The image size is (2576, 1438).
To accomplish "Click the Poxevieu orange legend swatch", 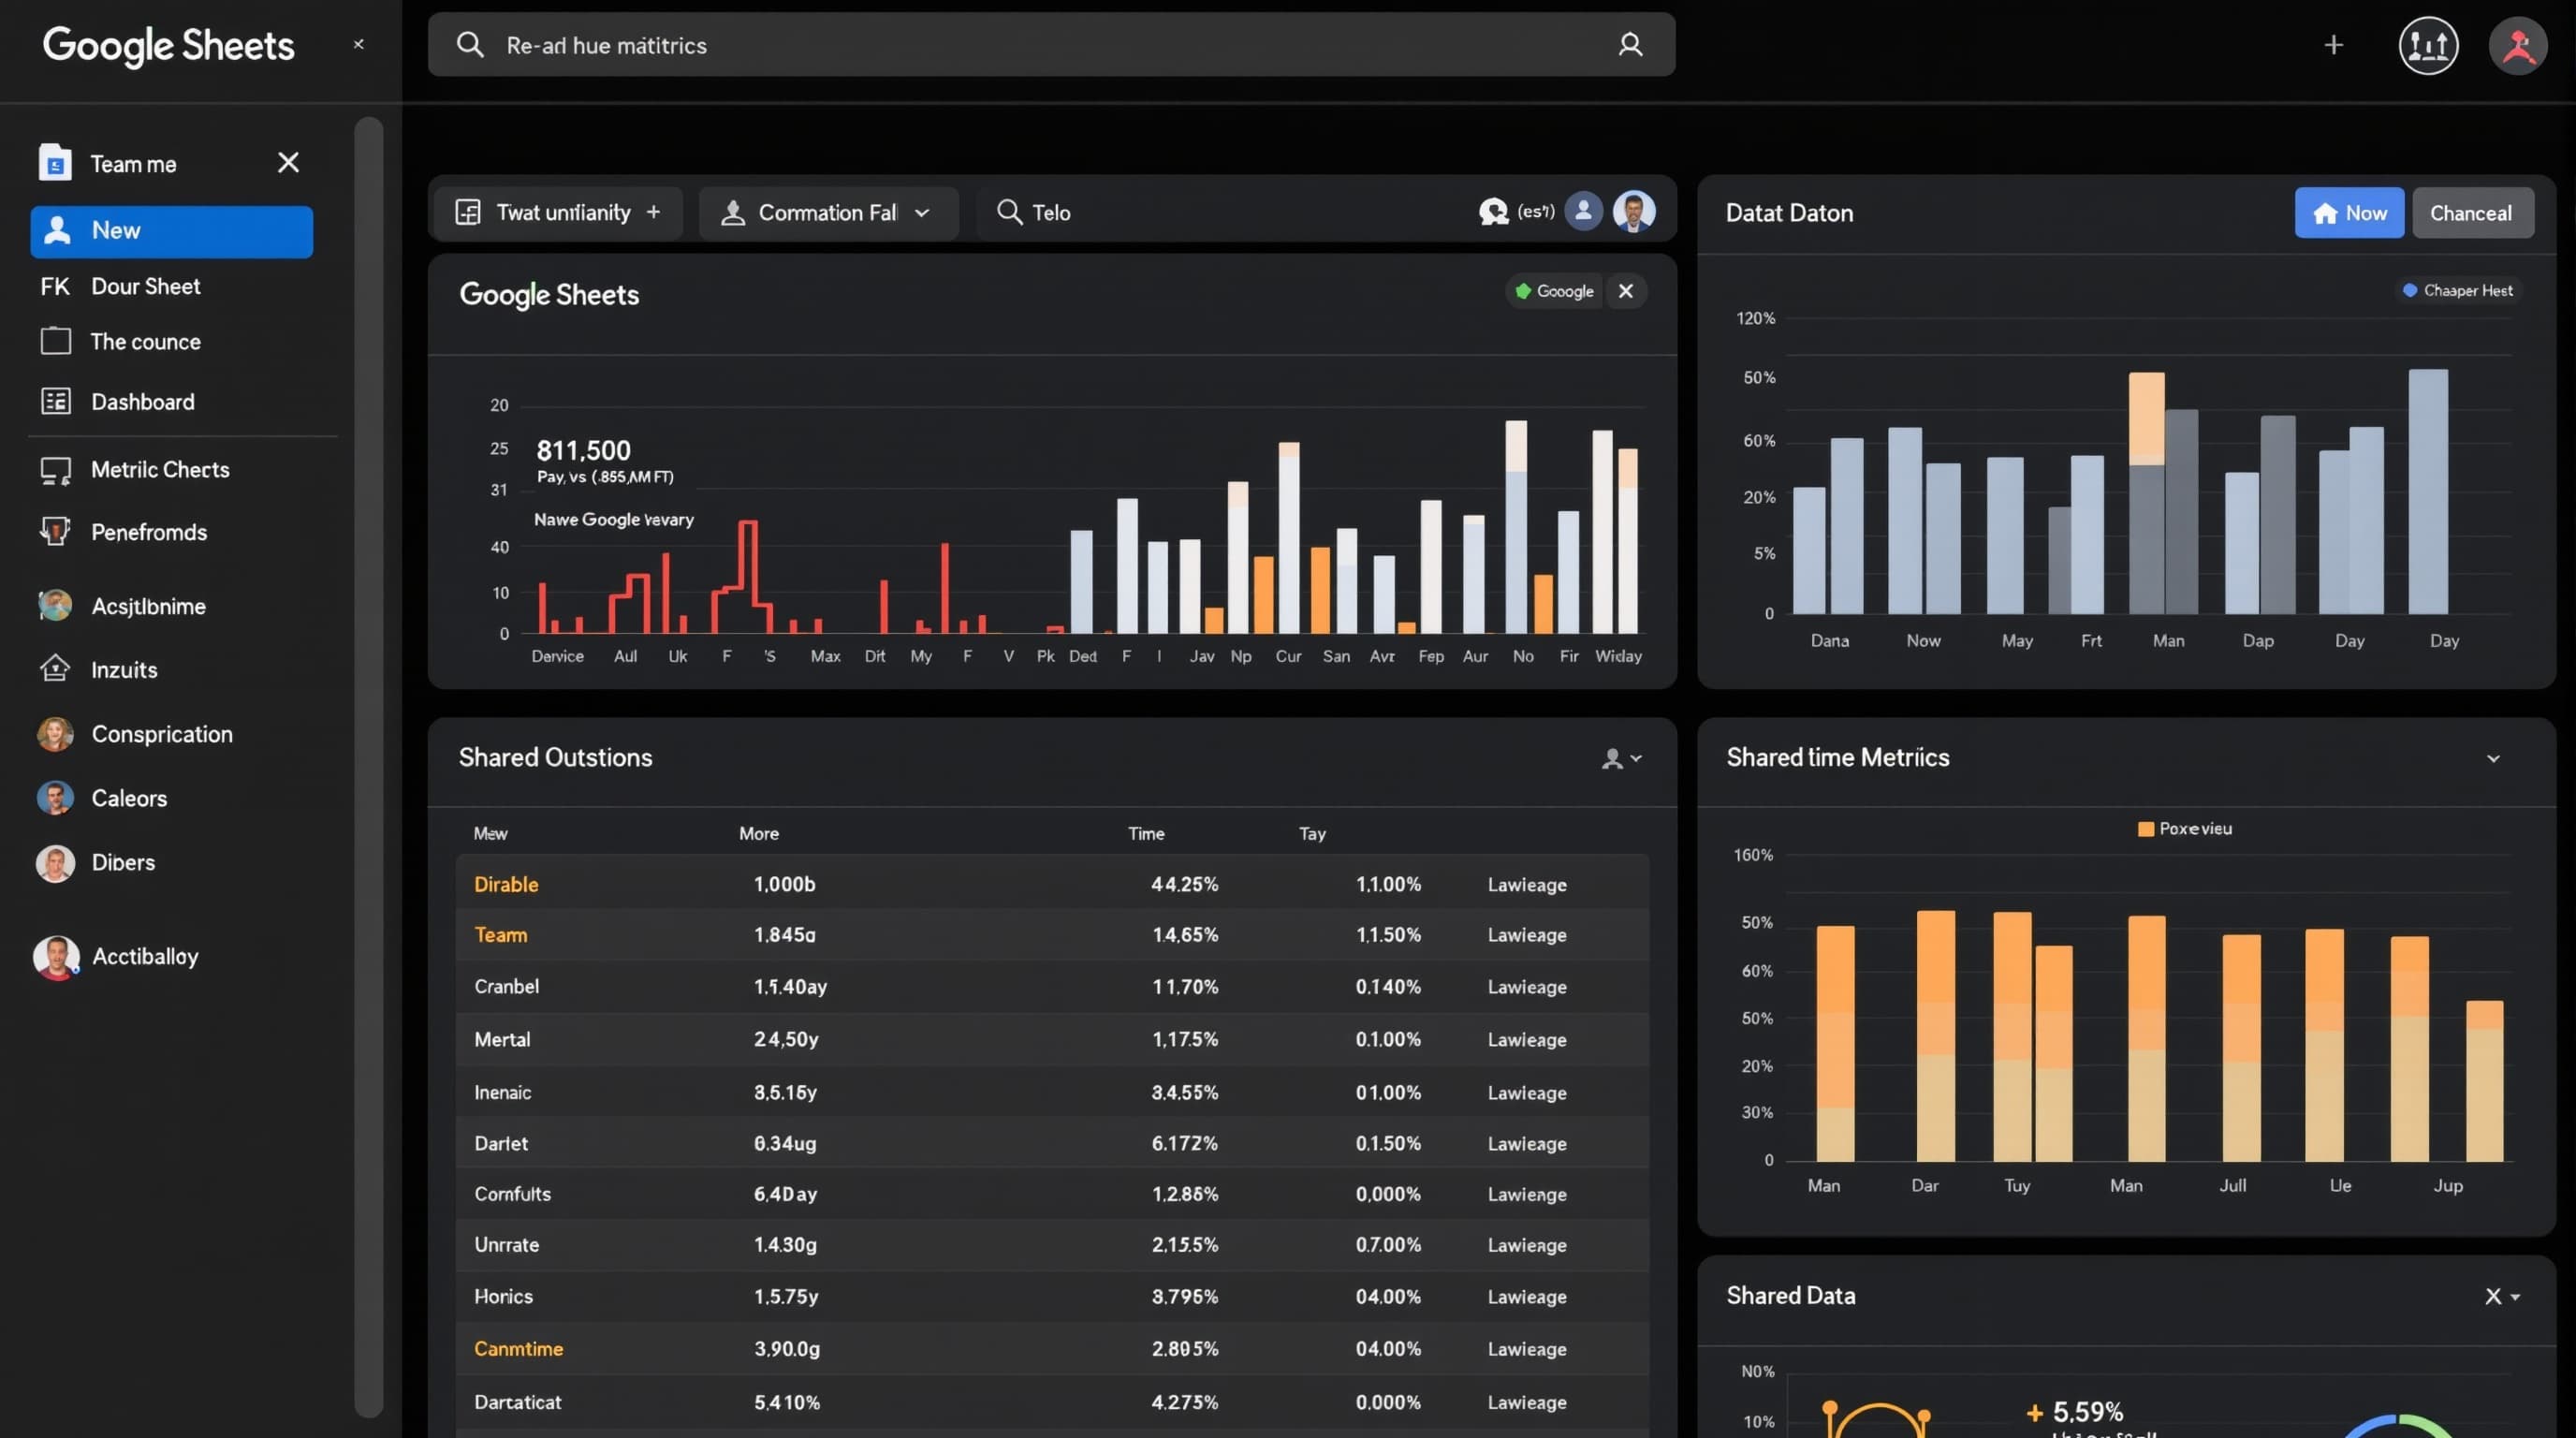I will pos(2145,829).
